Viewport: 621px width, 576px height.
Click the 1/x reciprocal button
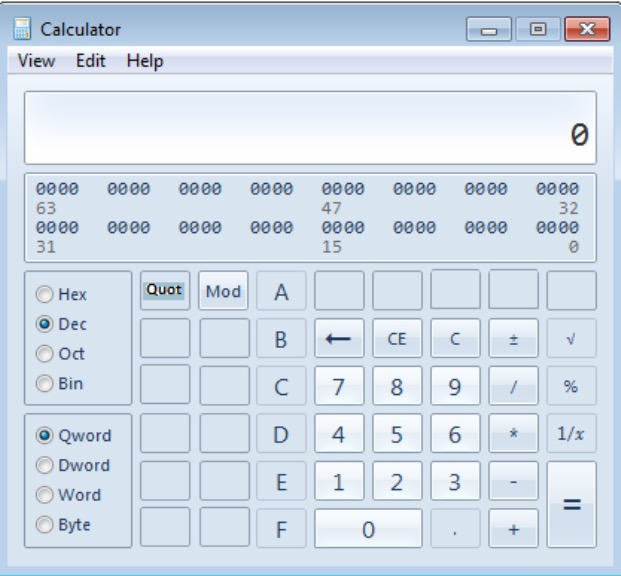[x=571, y=433]
